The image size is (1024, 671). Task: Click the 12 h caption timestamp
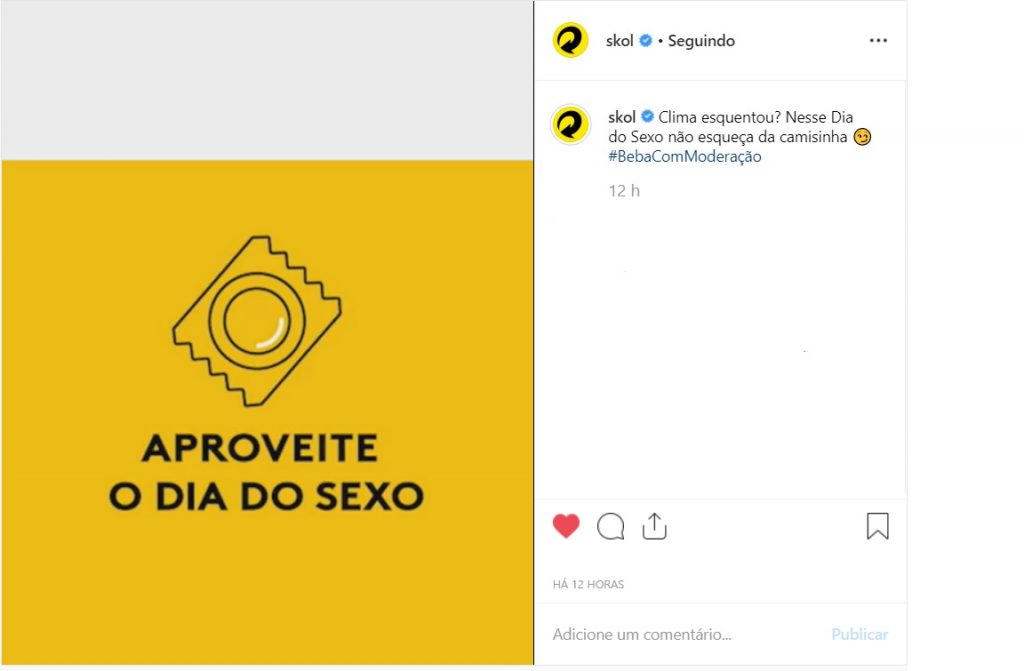624,191
